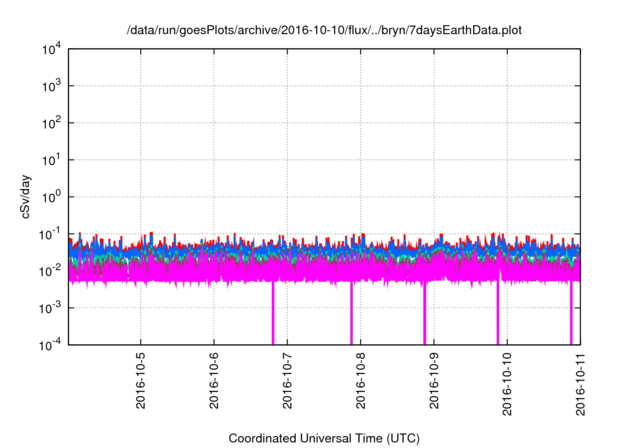Click the magenta dropout spike before 2016-10-11

click(571, 313)
